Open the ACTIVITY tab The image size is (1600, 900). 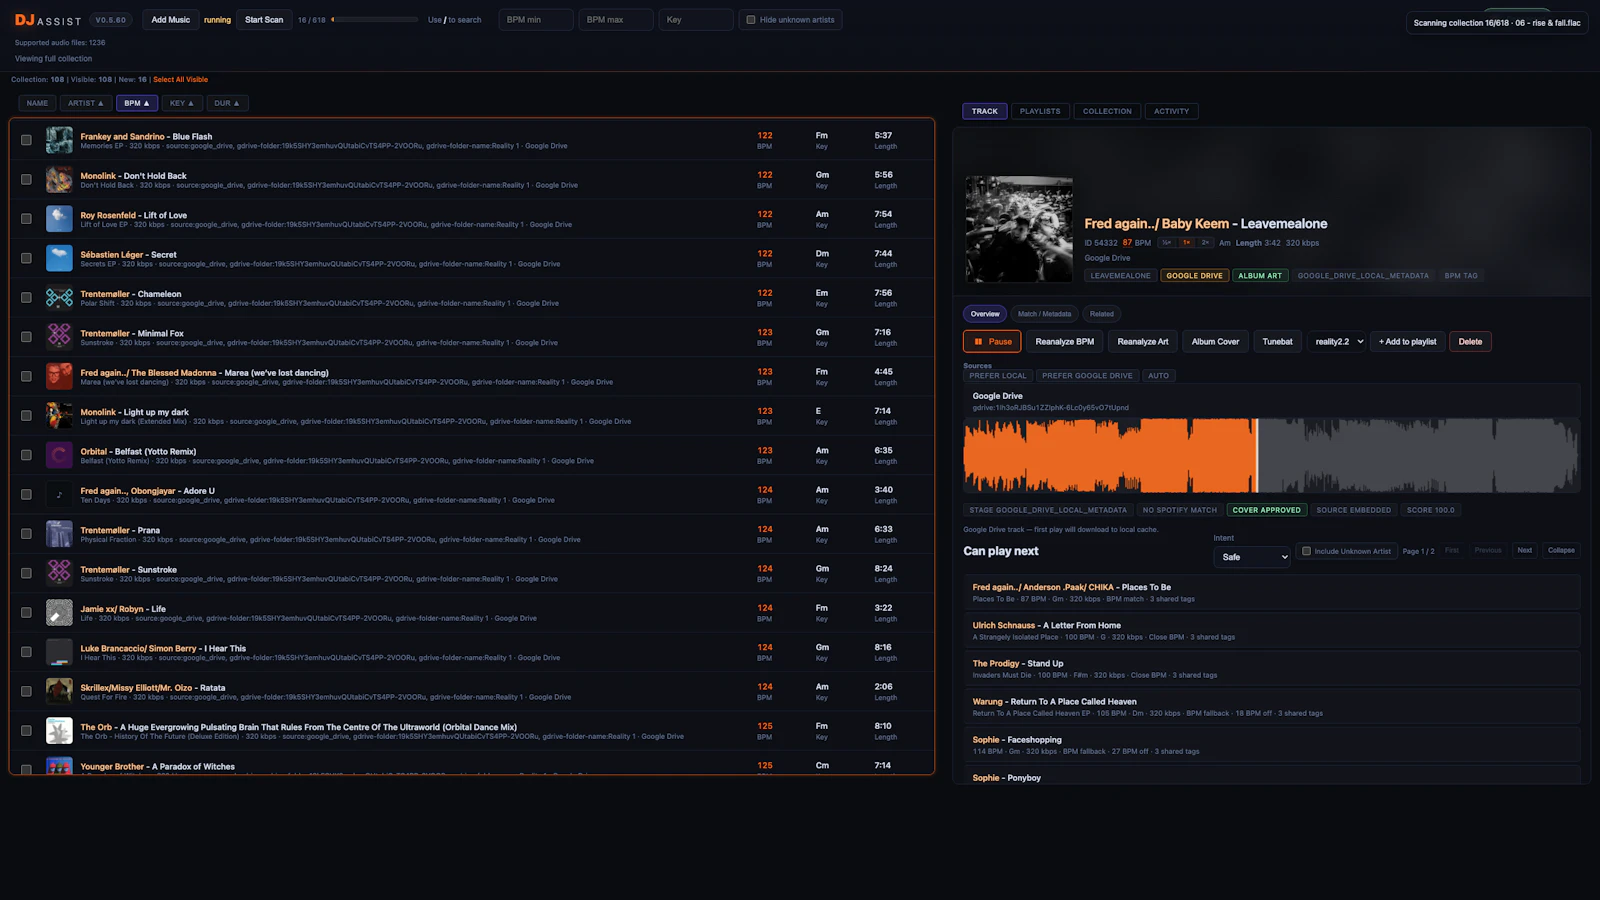click(1171, 111)
